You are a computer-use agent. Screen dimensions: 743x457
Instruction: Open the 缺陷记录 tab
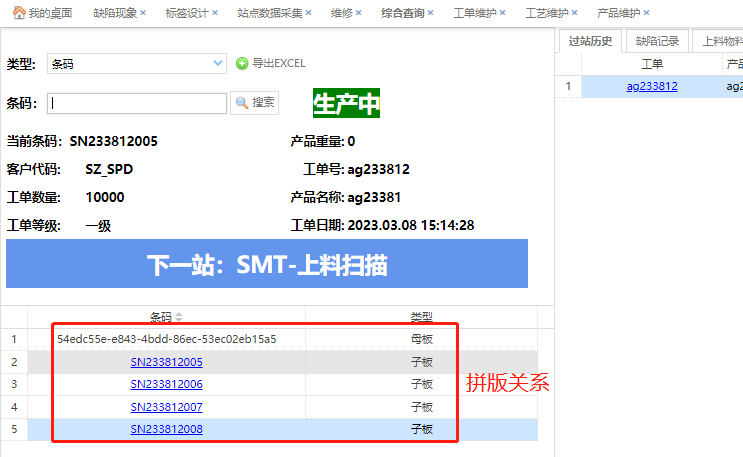tap(657, 41)
